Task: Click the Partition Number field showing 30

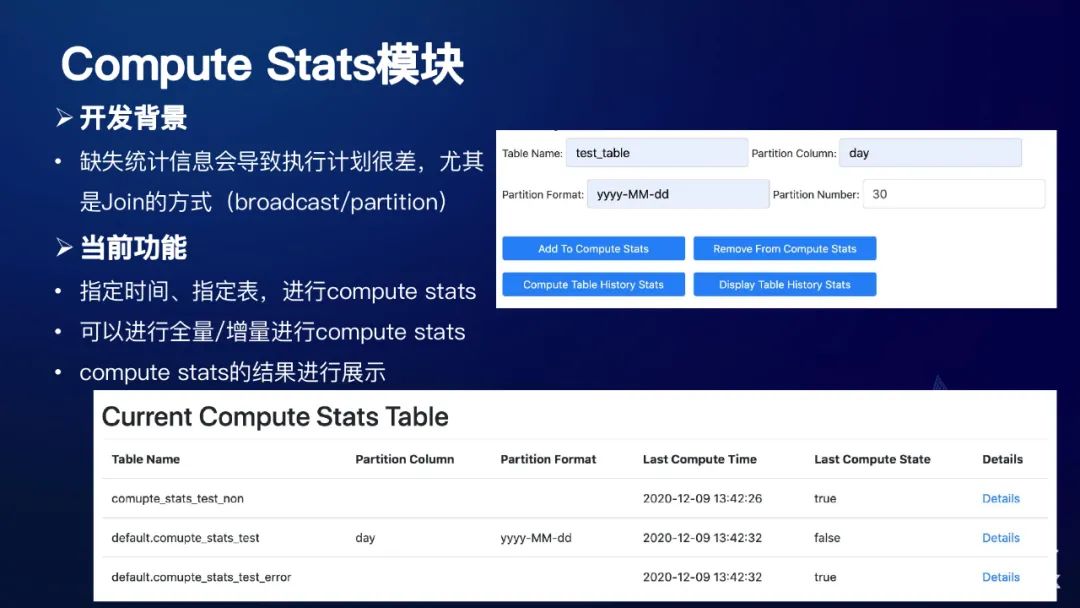Action: [954, 194]
